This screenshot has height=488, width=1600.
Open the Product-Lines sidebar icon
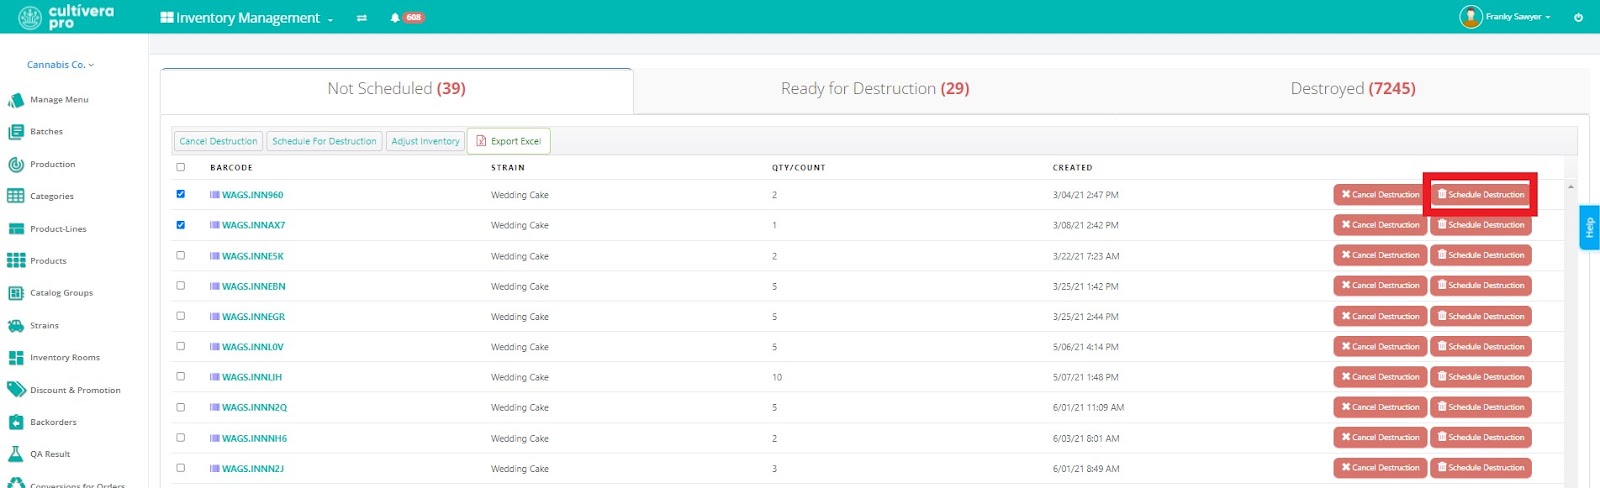tap(16, 229)
